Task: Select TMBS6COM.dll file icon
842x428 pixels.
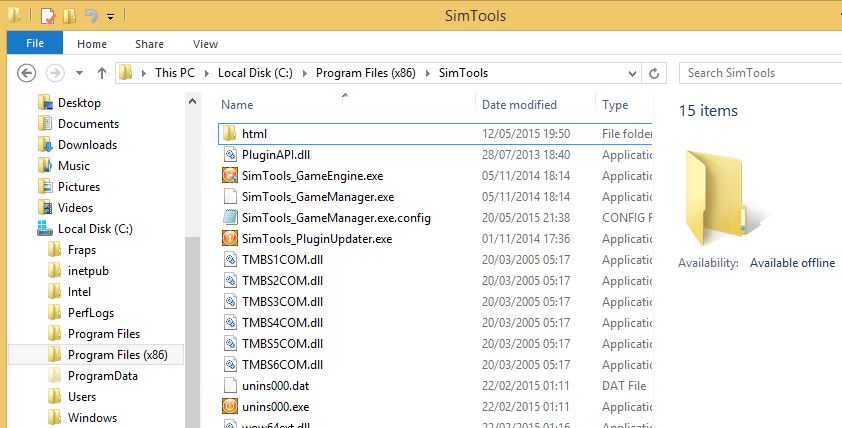Action: (x=230, y=364)
